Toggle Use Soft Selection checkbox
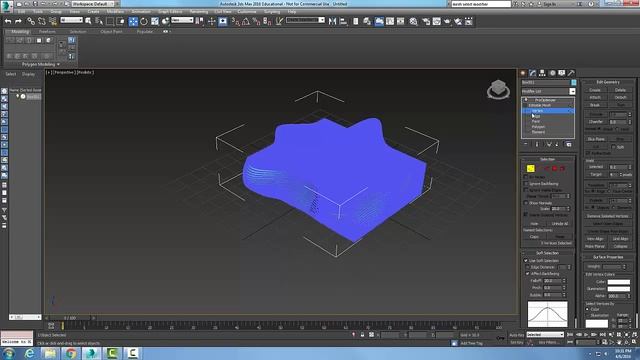Viewport: 640px width, 360px height. (526, 260)
